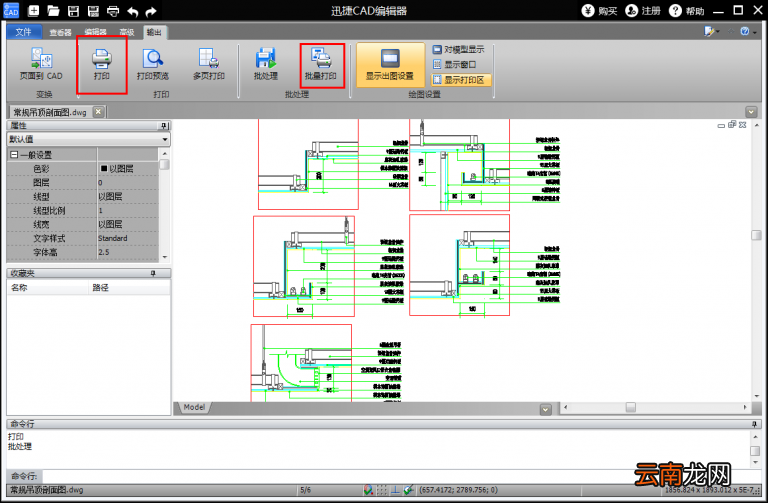Switch to the 查看器 ribbon tab

point(60,32)
